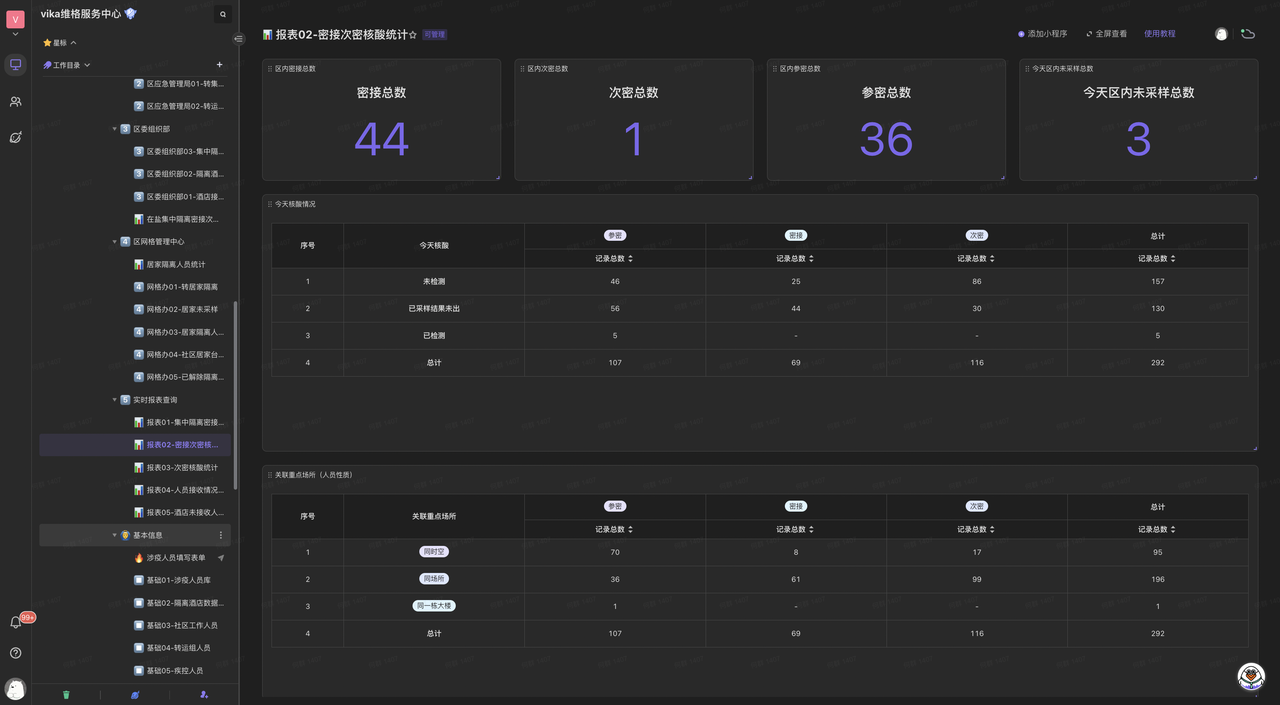Click the plus icon beside 工作目录
This screenshot has width=1280, height=705.
tap(220, 65)
